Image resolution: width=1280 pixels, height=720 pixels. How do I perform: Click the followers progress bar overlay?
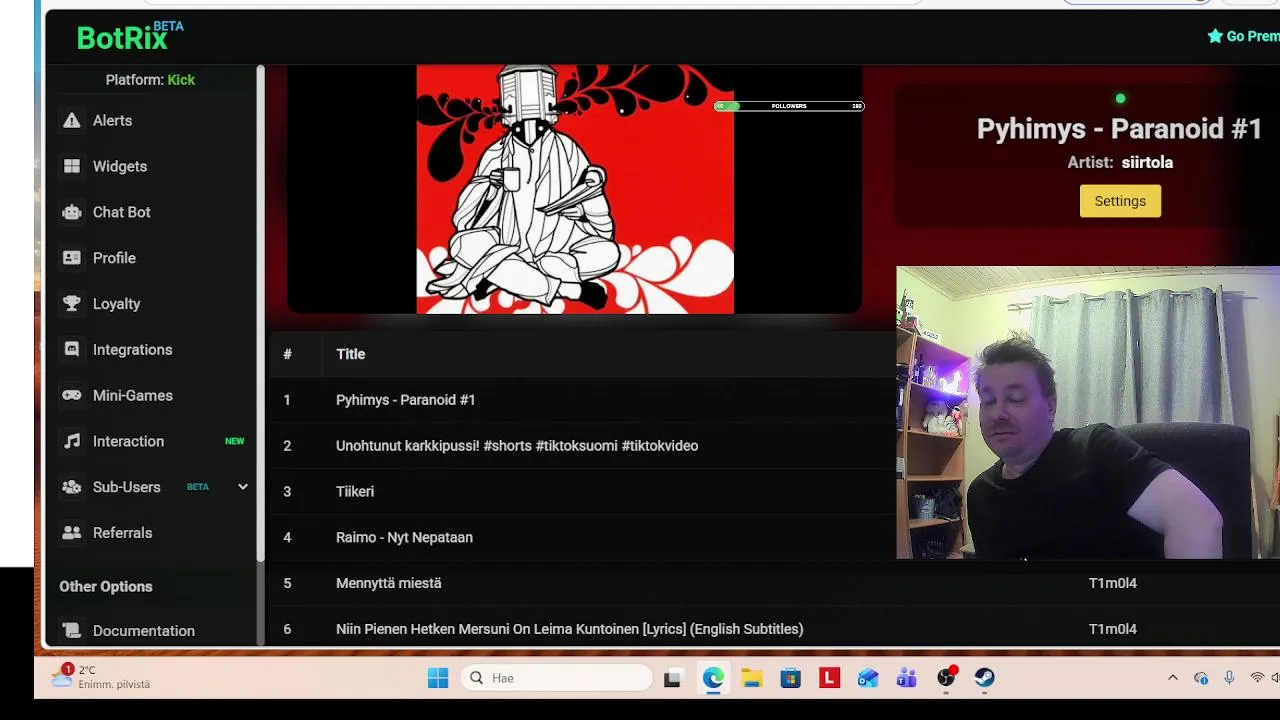pos(789,106)
